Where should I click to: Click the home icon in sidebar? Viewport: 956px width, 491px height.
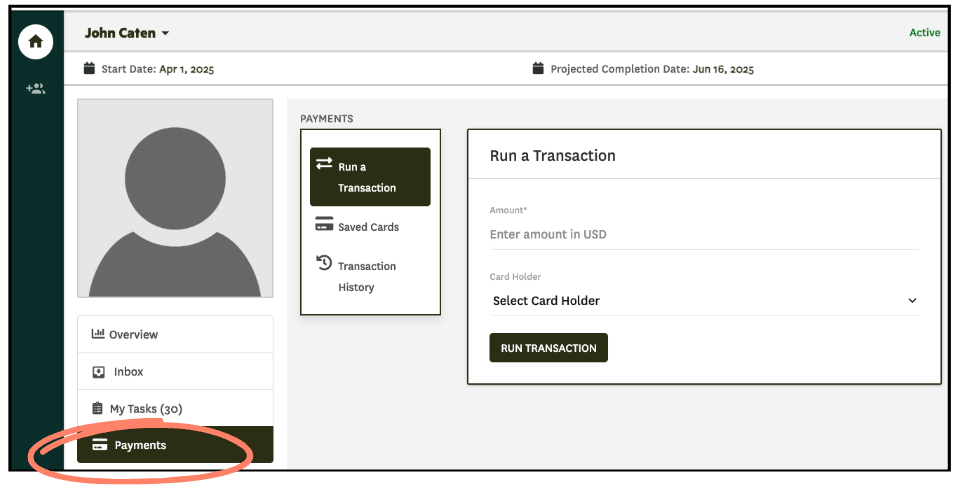[x=36, y=42]
